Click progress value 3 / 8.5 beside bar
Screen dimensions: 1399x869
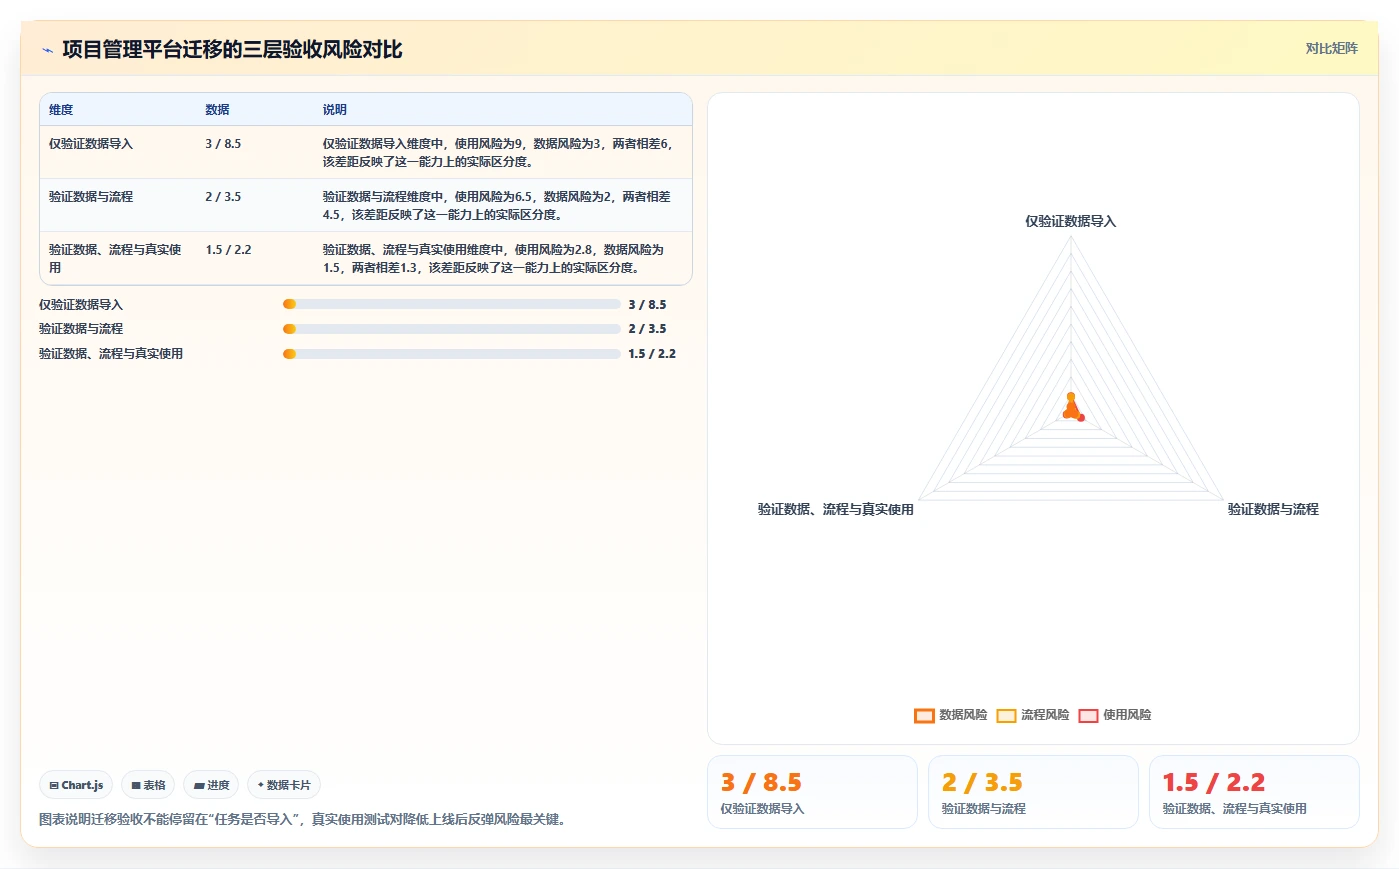coord(647,305)
